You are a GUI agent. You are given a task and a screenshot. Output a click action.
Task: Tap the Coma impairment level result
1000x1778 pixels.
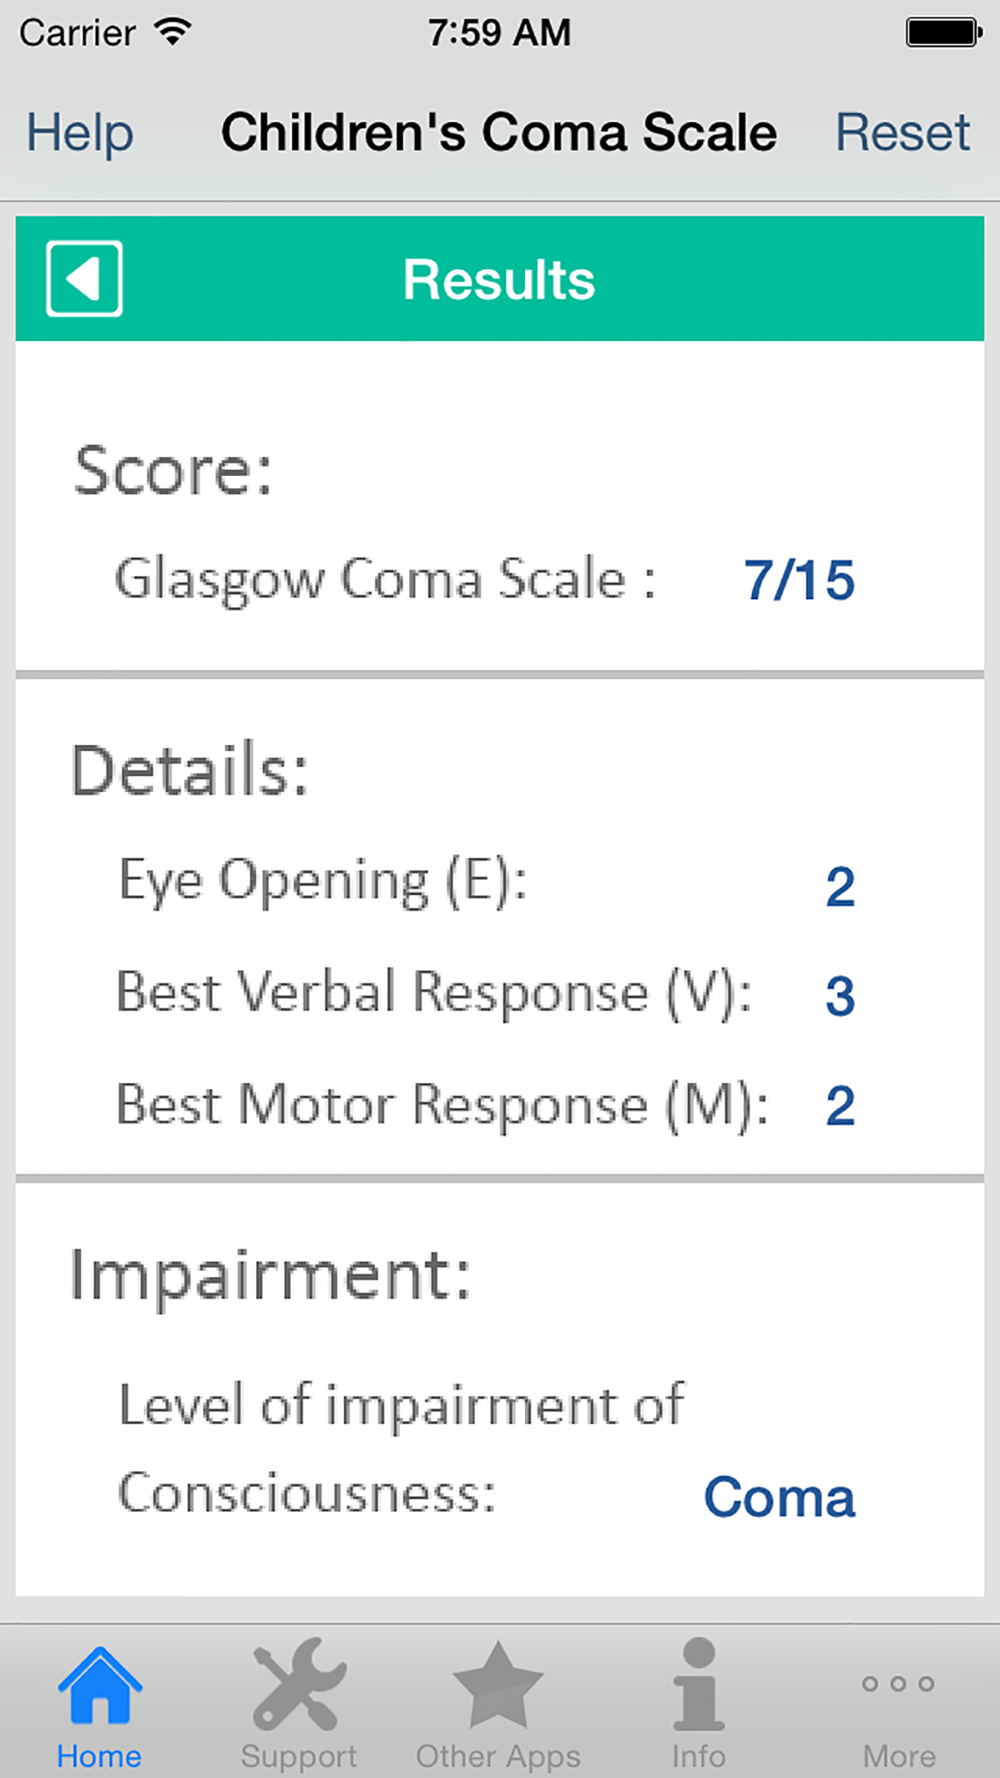pos(780,1497)
